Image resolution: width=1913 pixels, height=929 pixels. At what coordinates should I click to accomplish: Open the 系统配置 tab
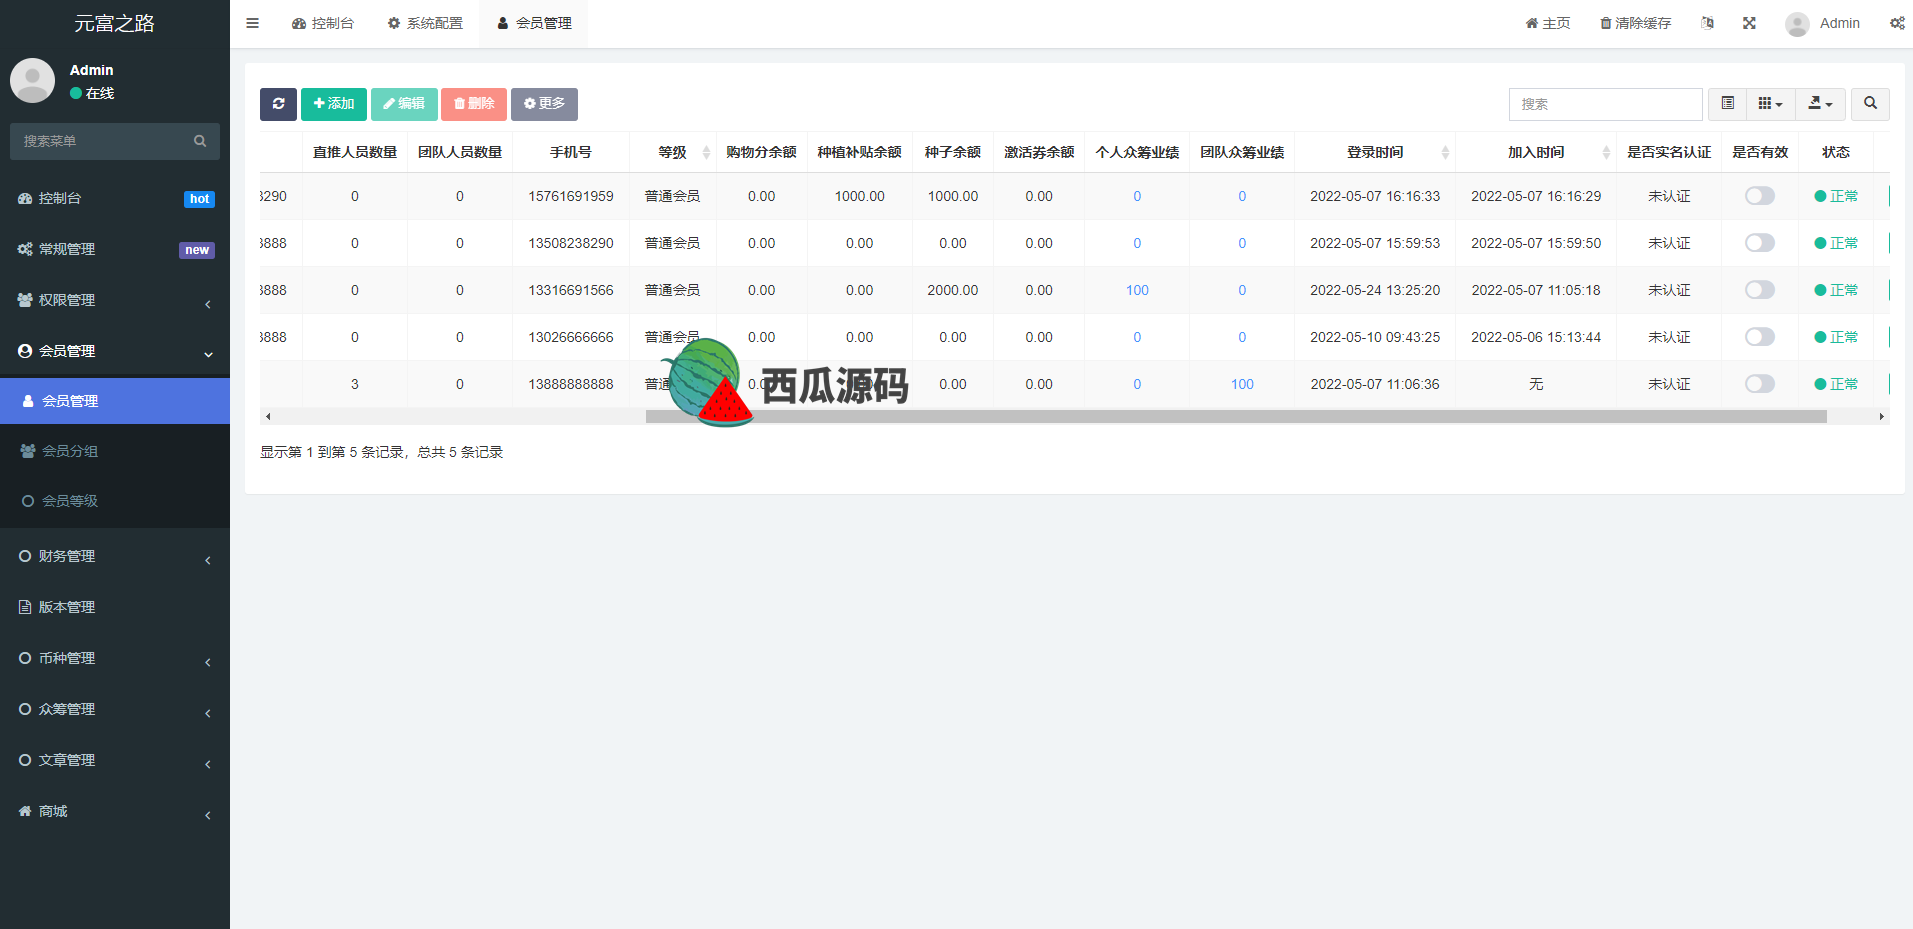click(425, 23)
